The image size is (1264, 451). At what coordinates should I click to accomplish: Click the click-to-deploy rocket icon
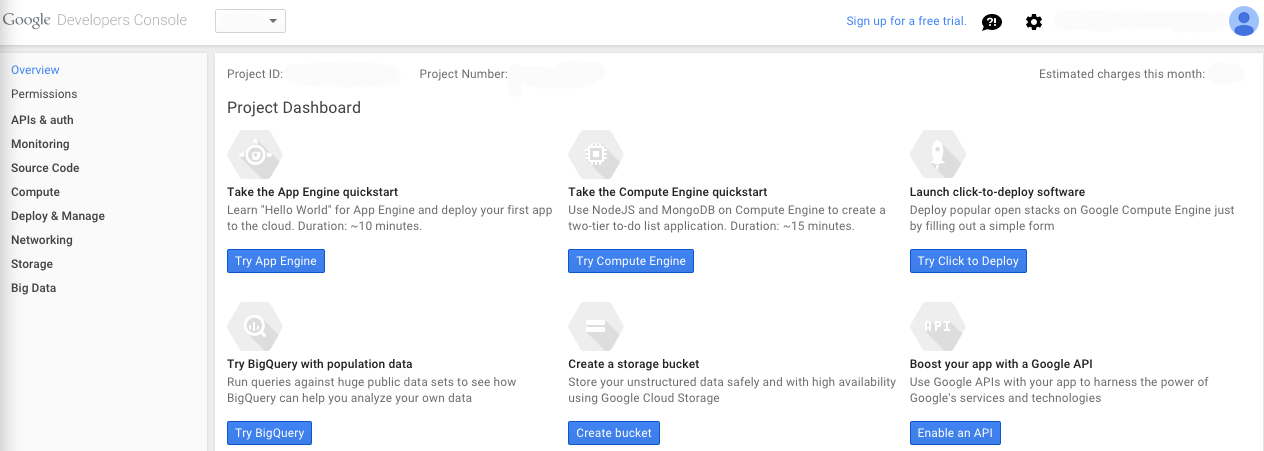pos(938,154)
